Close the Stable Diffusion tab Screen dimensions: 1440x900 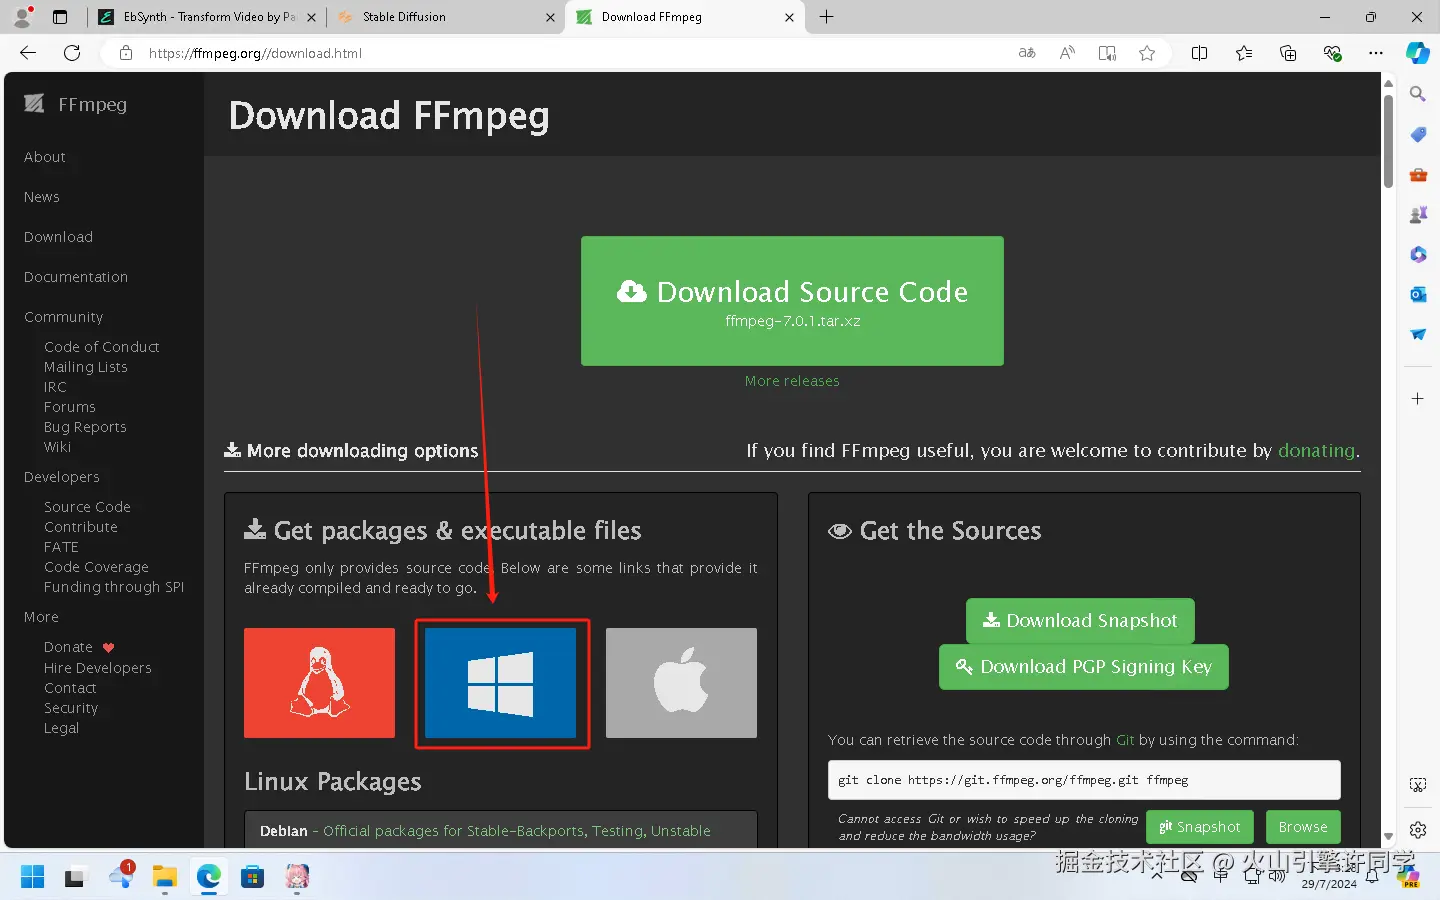tap(550, 17)
